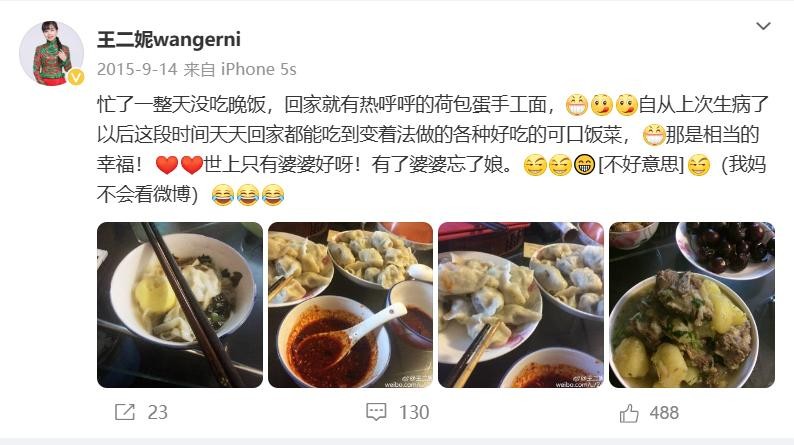Image resolution: width=794 pixels, height=445 pixels.
Task: Click the yellow verified V badge
Action: click(76, 77)
